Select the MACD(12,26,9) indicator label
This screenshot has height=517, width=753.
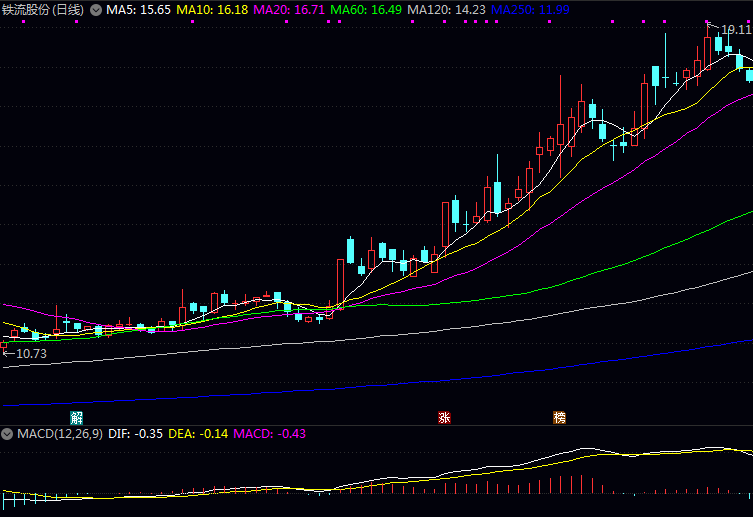coord(58,434)
